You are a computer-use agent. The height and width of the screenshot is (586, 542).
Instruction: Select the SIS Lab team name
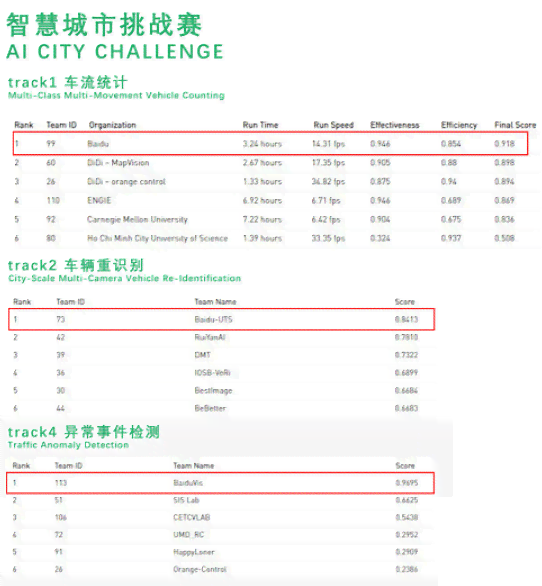click(x=186, y=500)
